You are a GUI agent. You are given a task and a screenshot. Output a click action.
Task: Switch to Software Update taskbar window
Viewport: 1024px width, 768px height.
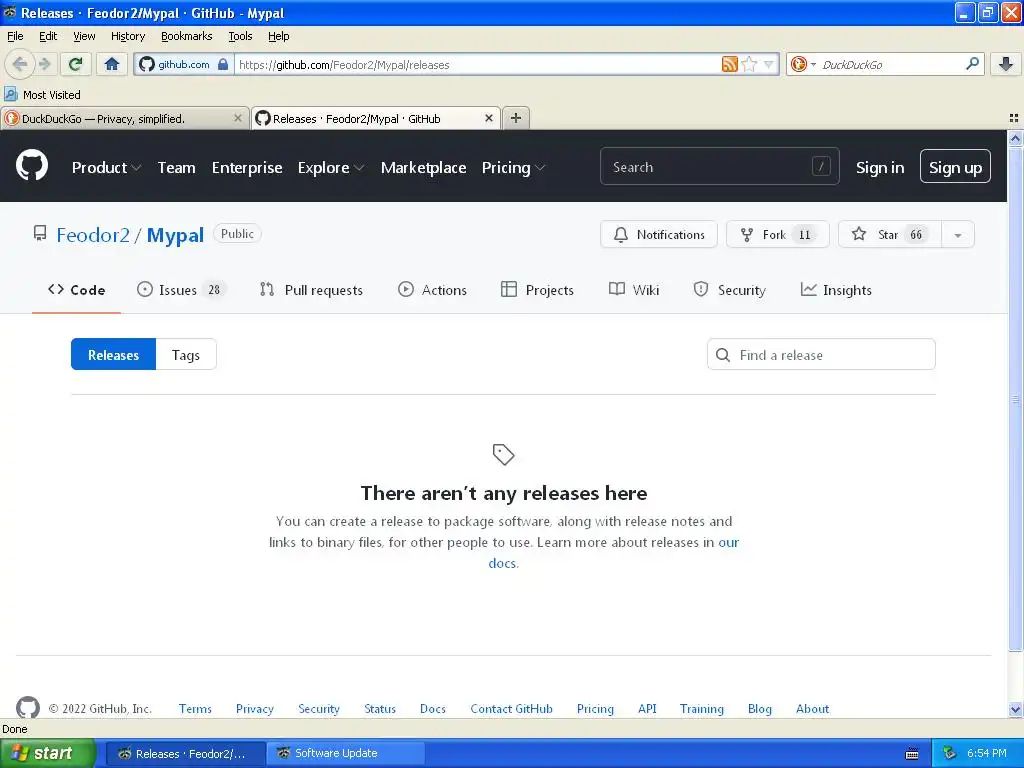point(345,753)
